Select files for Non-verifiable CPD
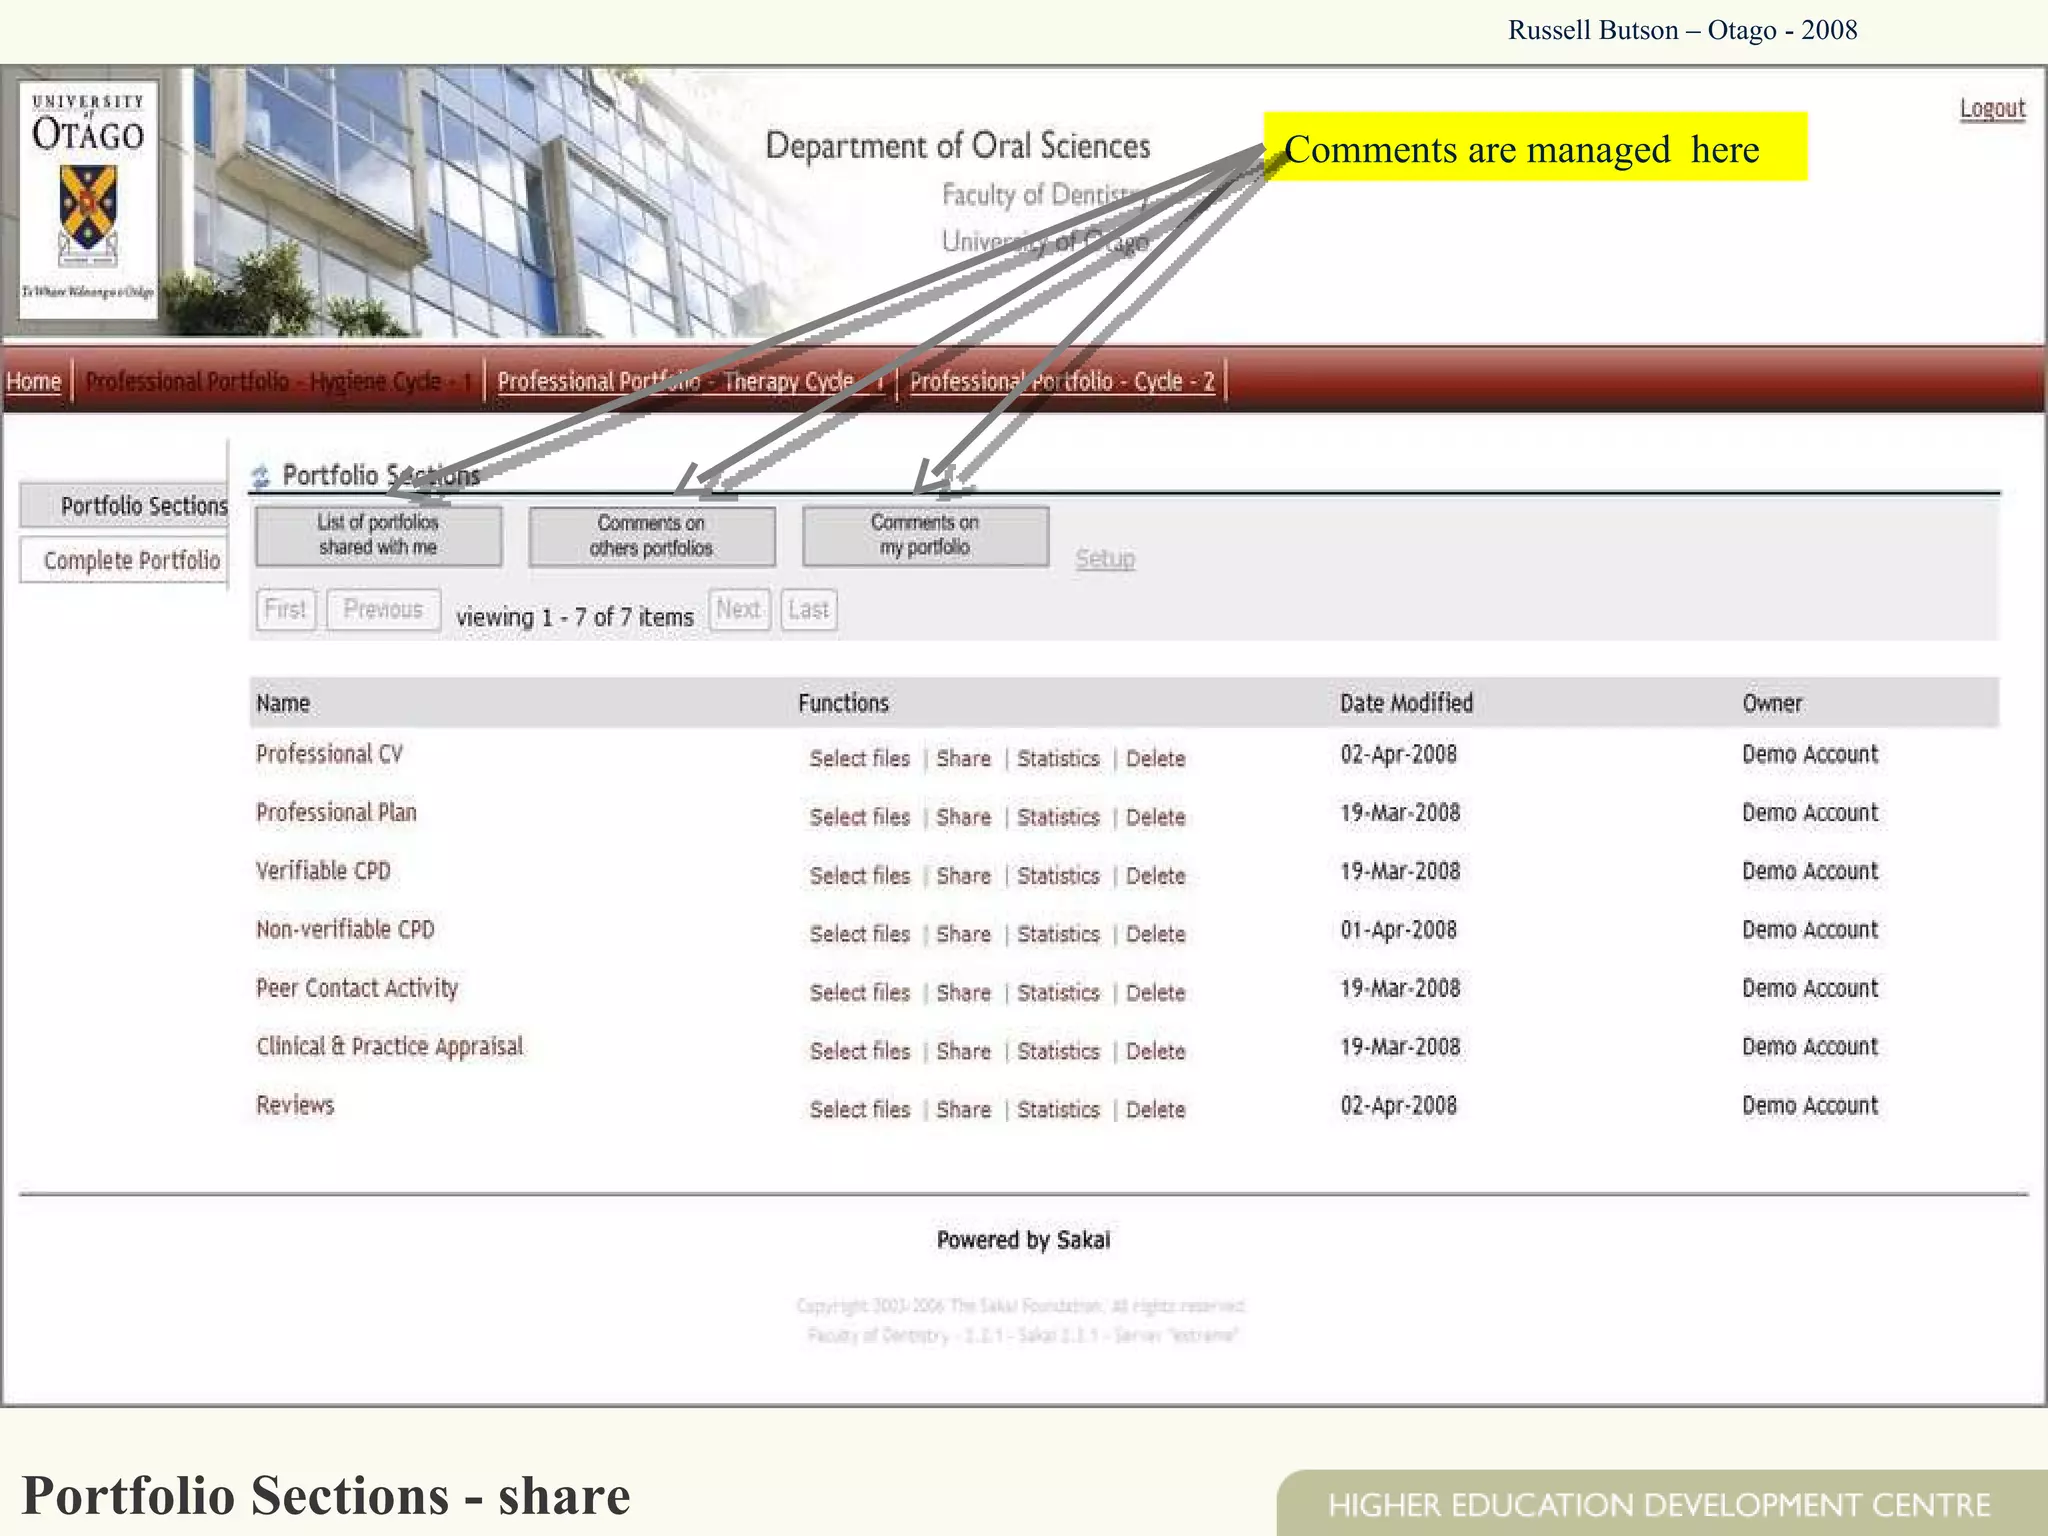Image resolution: width=2048 pixels, height=1536 pixels. tap(860, 934)
